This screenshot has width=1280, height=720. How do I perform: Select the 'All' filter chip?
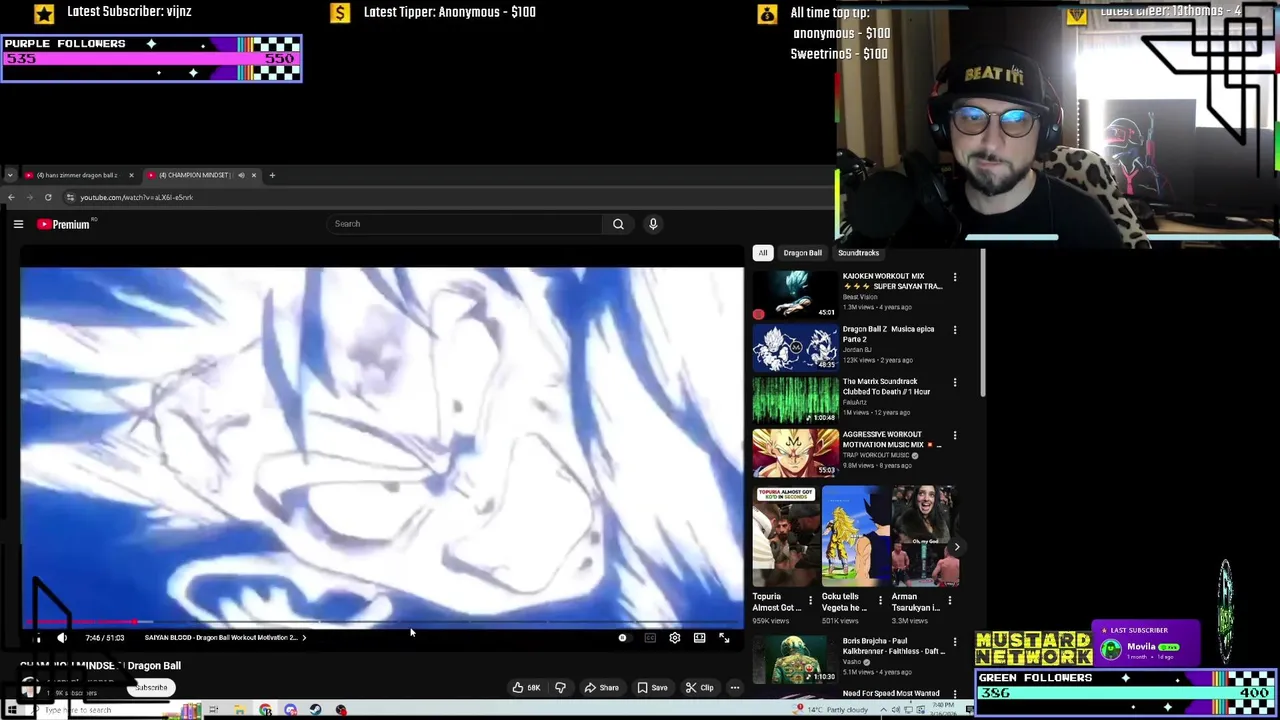[763, 253]
